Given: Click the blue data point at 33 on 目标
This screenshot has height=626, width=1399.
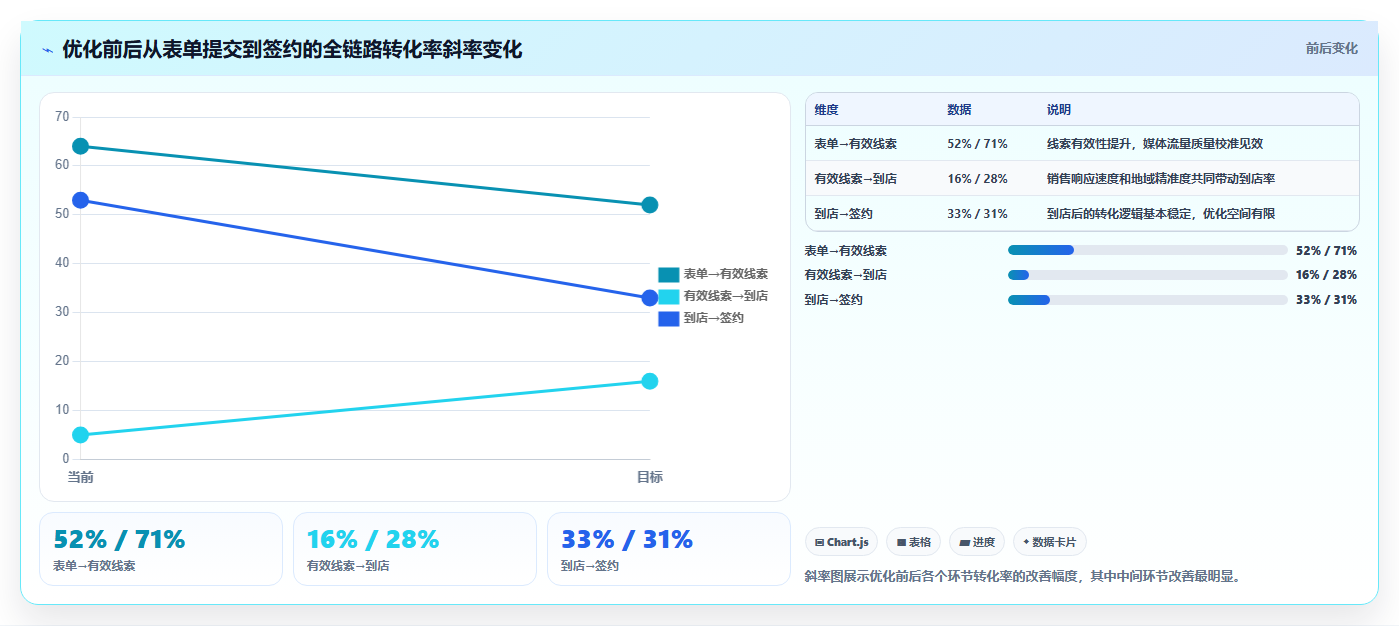Looking at the screenshot, I should pos(649,298).
